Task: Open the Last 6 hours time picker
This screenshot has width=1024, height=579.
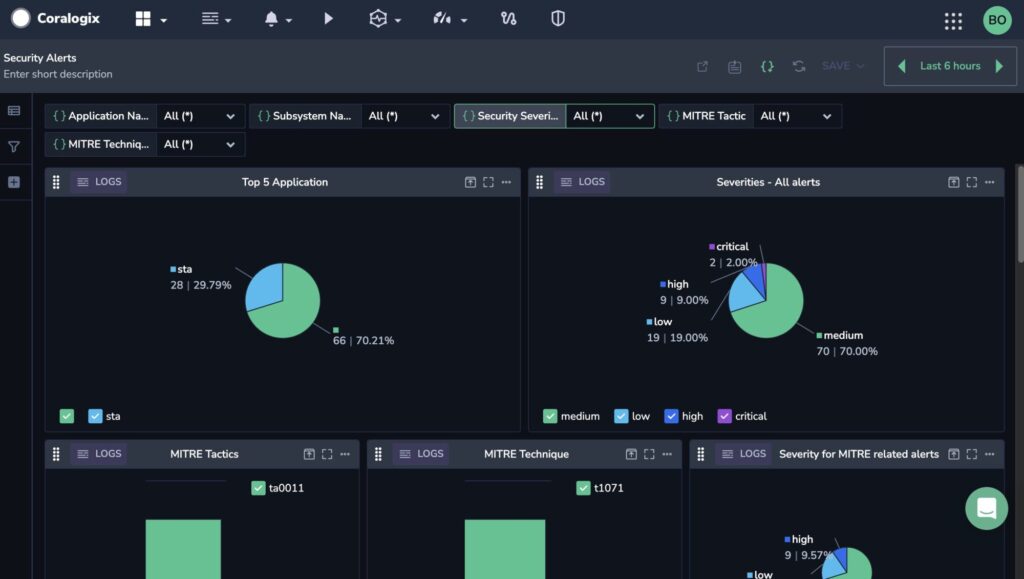Action: point(950,66)
